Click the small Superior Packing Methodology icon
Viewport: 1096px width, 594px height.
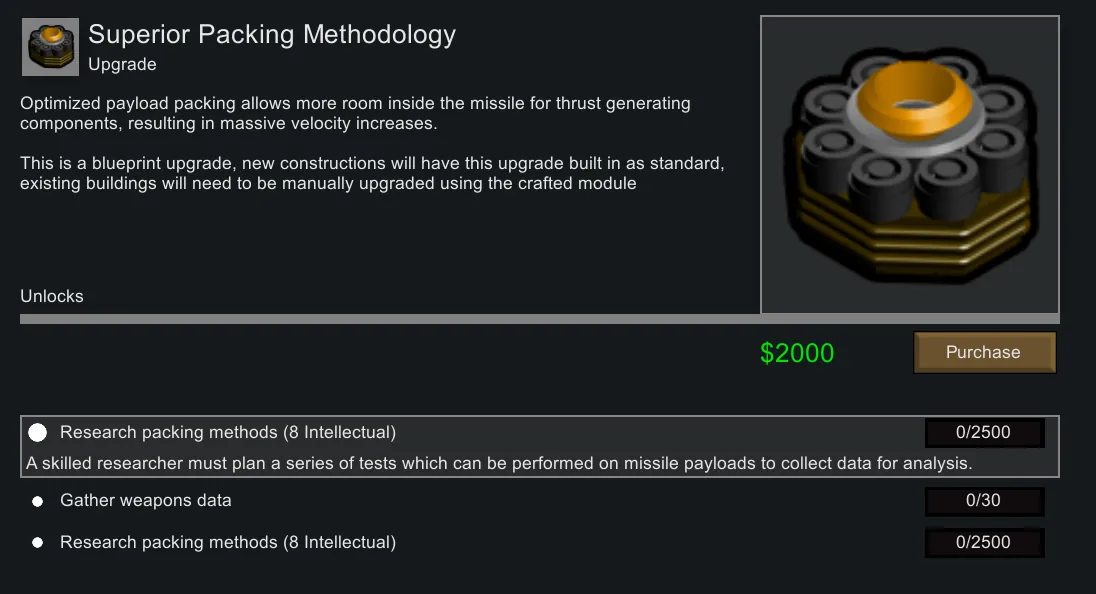coord(50,47)
